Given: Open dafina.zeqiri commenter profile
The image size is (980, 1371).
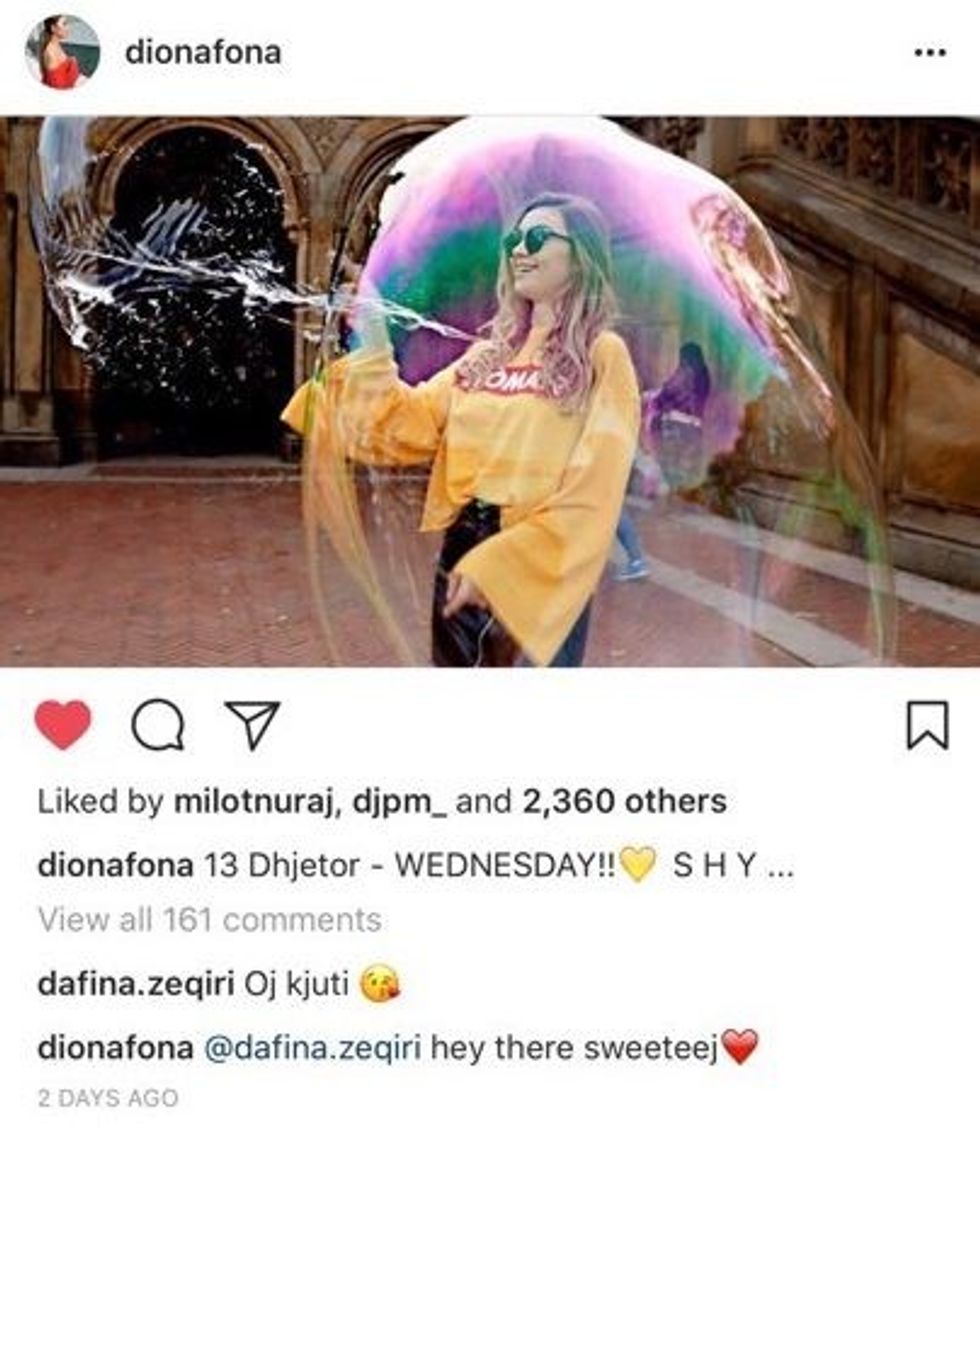Looking at the screenshot, I should tap(135, 984).
